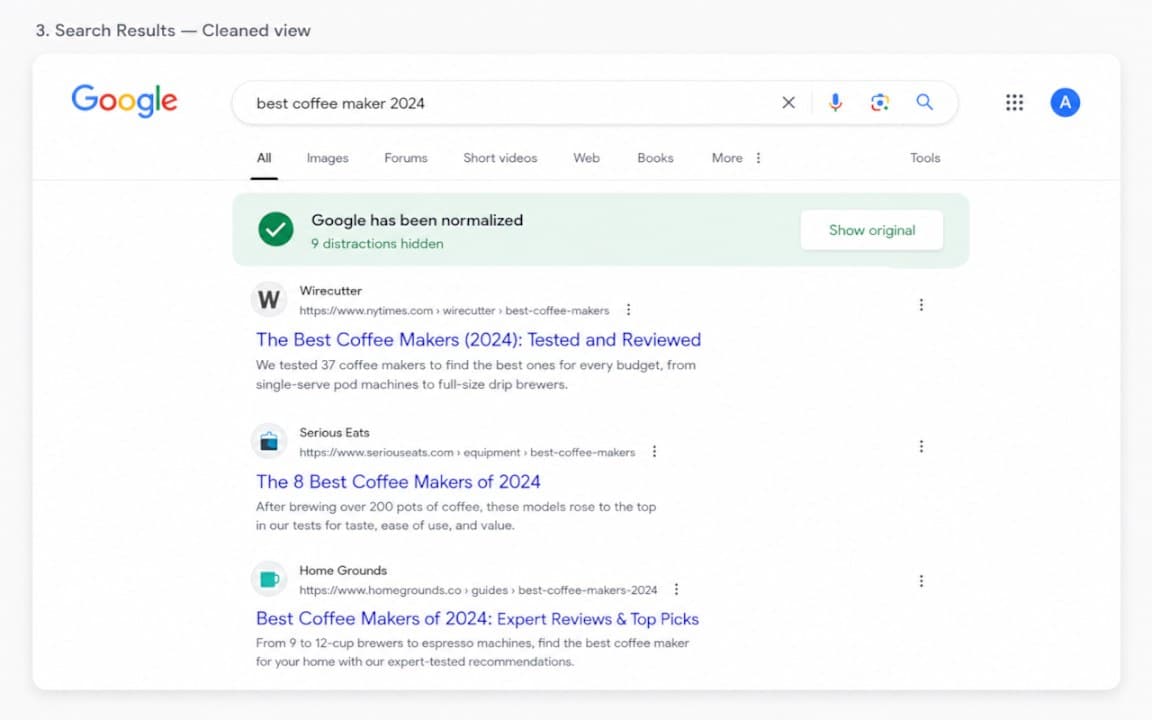The image size is (1152, 720).
Task: Clear the search box with the X icon
Action: point(788,103)
